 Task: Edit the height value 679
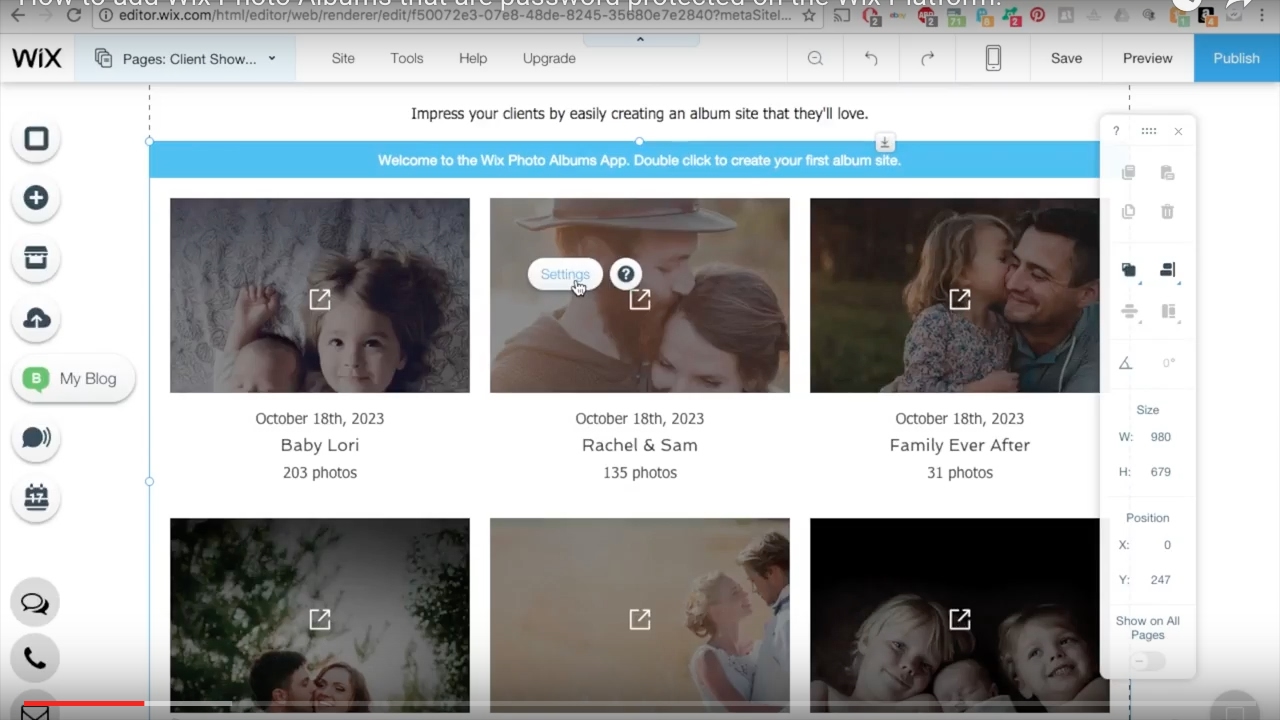[1160, 472]
